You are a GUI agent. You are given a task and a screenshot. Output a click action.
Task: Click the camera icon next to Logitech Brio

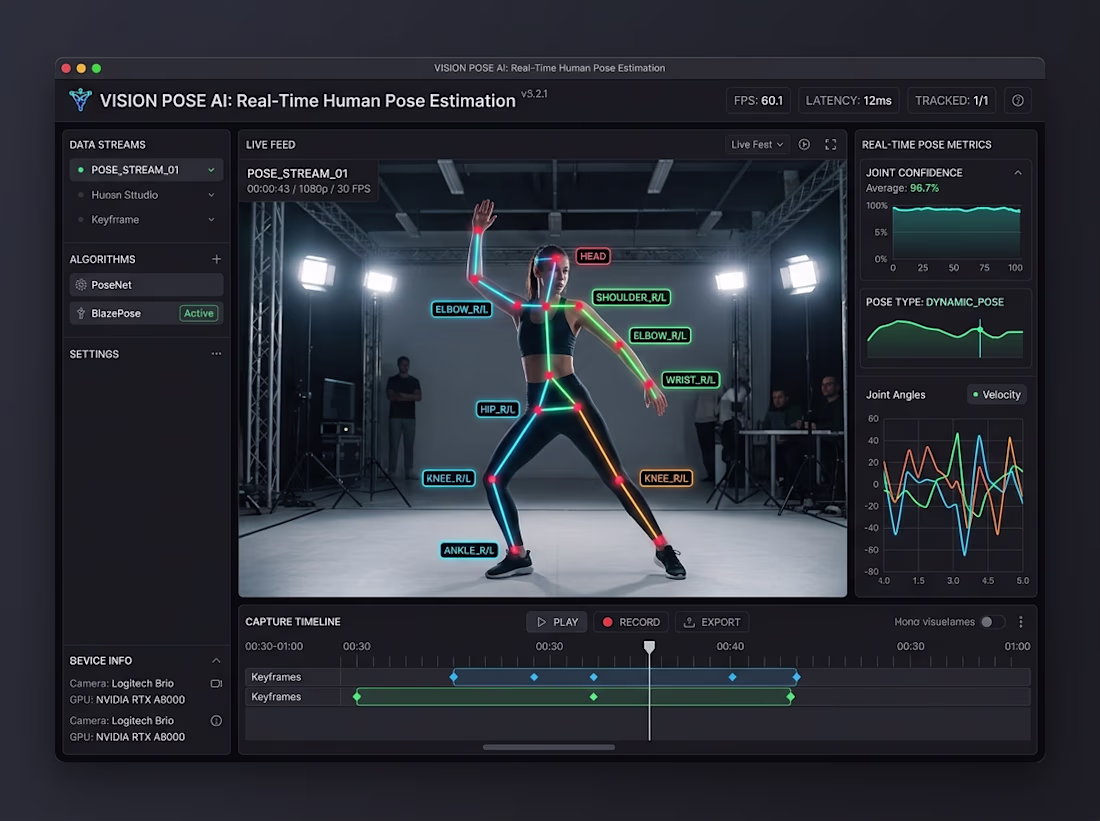click(x=216, y=683)
